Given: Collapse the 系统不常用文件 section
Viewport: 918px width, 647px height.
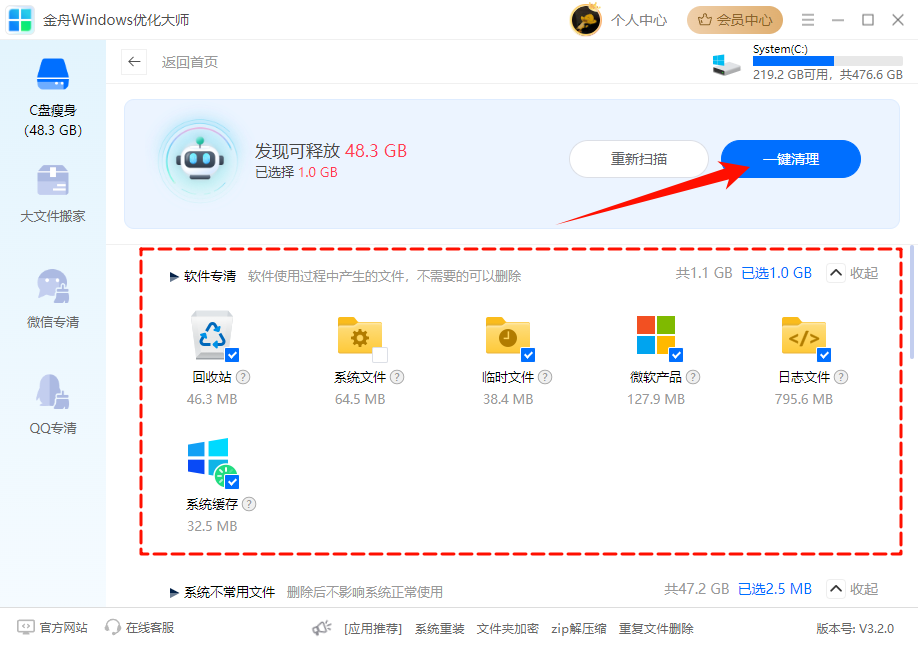Looking at the screenshot, I should click(x=851, y=589).
